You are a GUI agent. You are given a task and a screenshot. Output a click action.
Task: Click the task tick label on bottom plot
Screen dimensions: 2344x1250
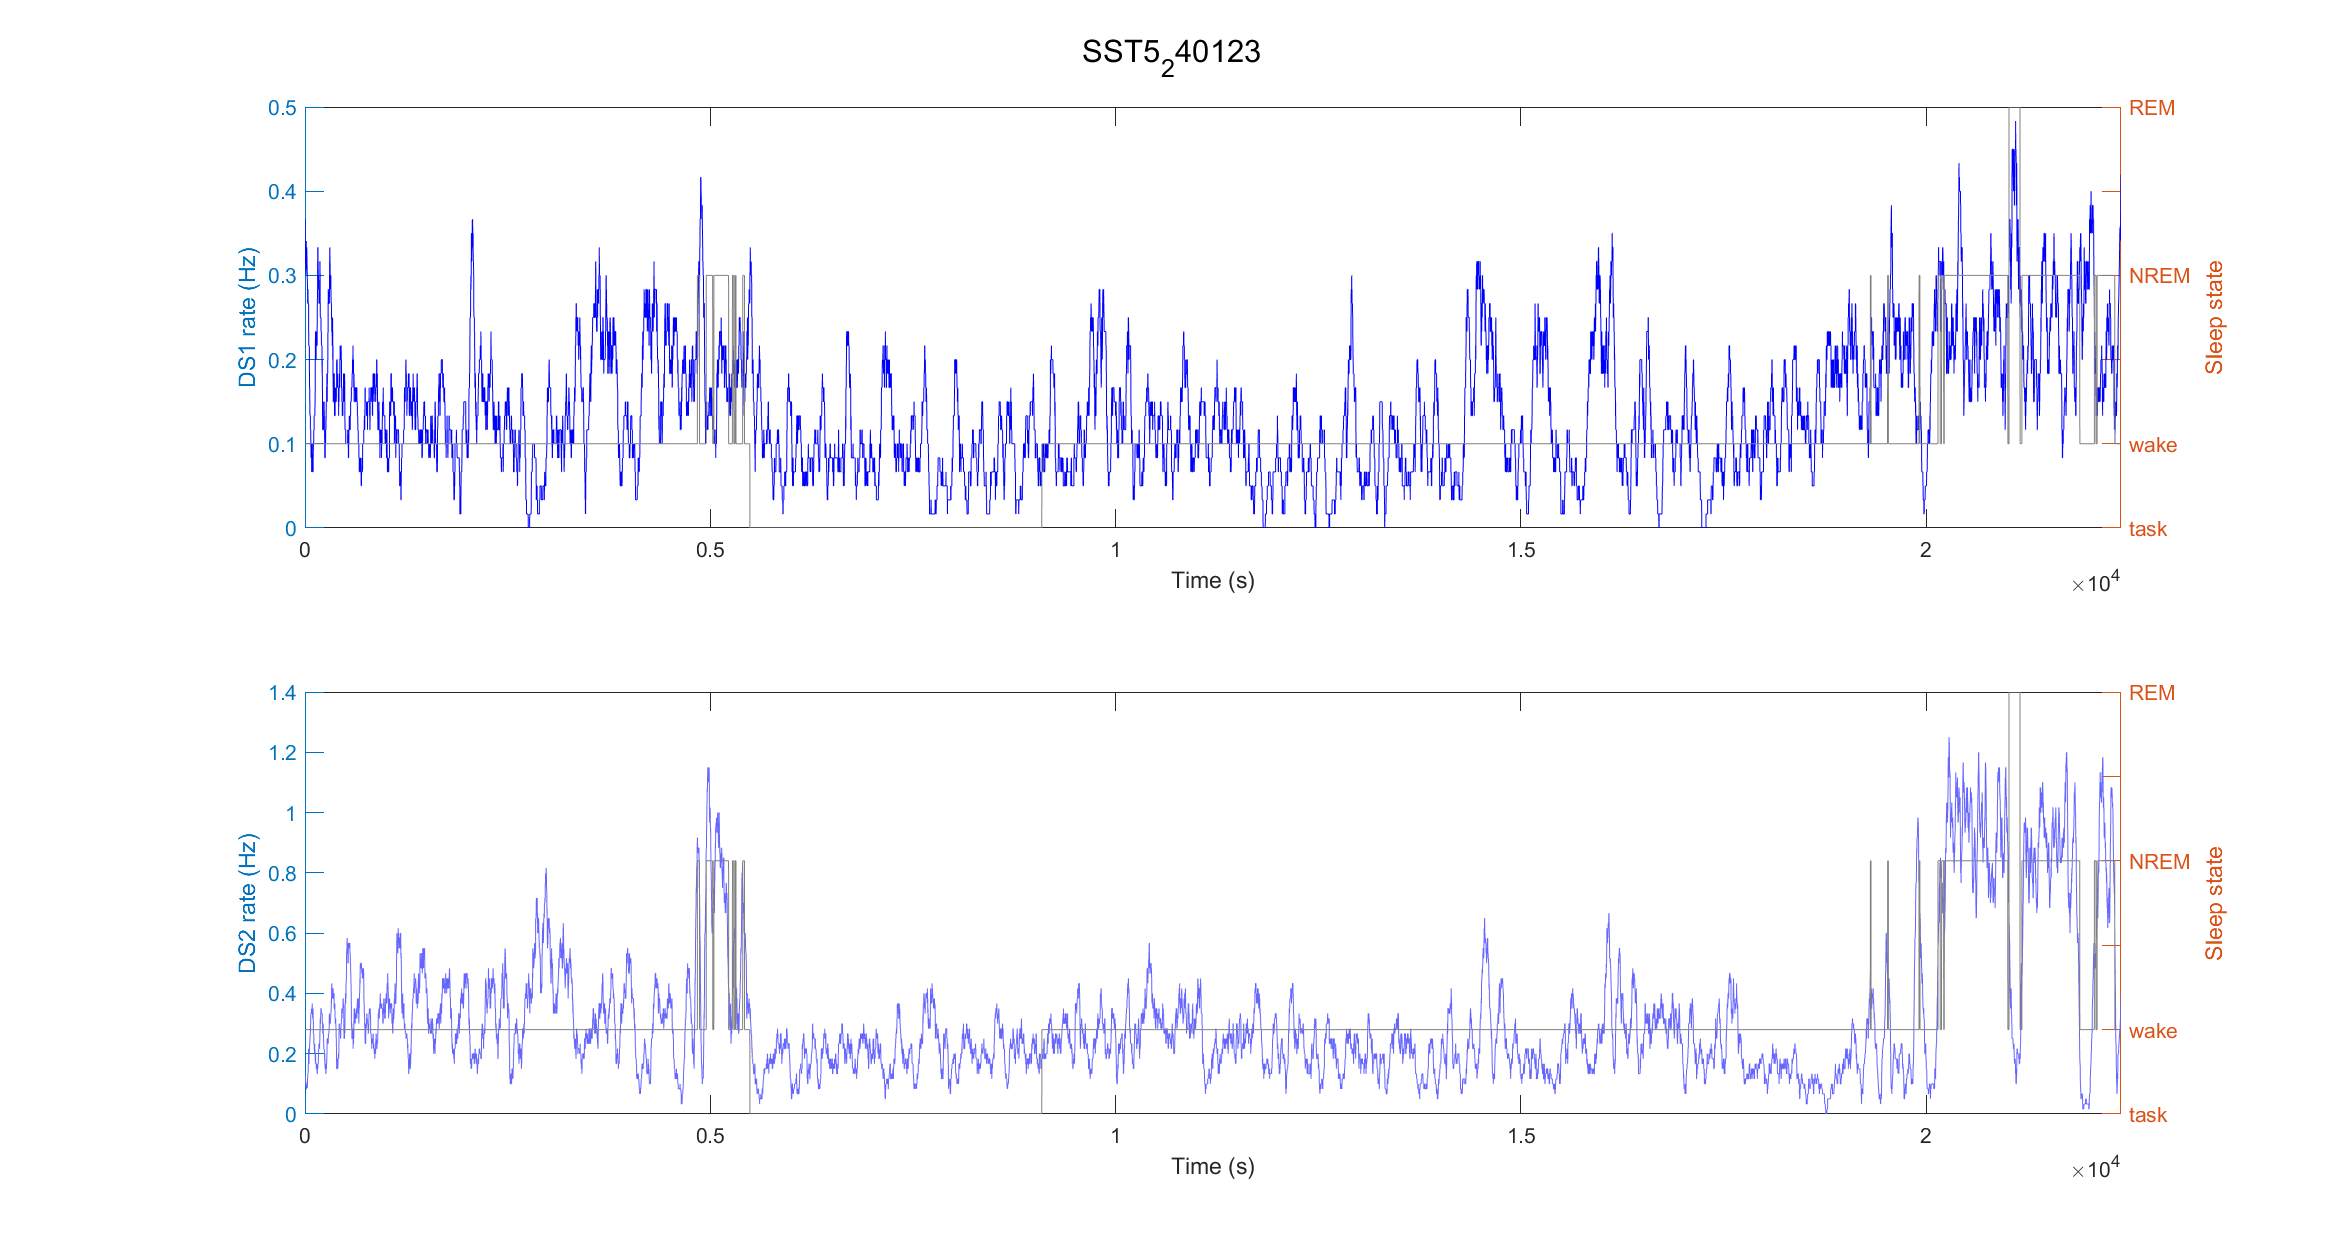tap(2147, 1115)
